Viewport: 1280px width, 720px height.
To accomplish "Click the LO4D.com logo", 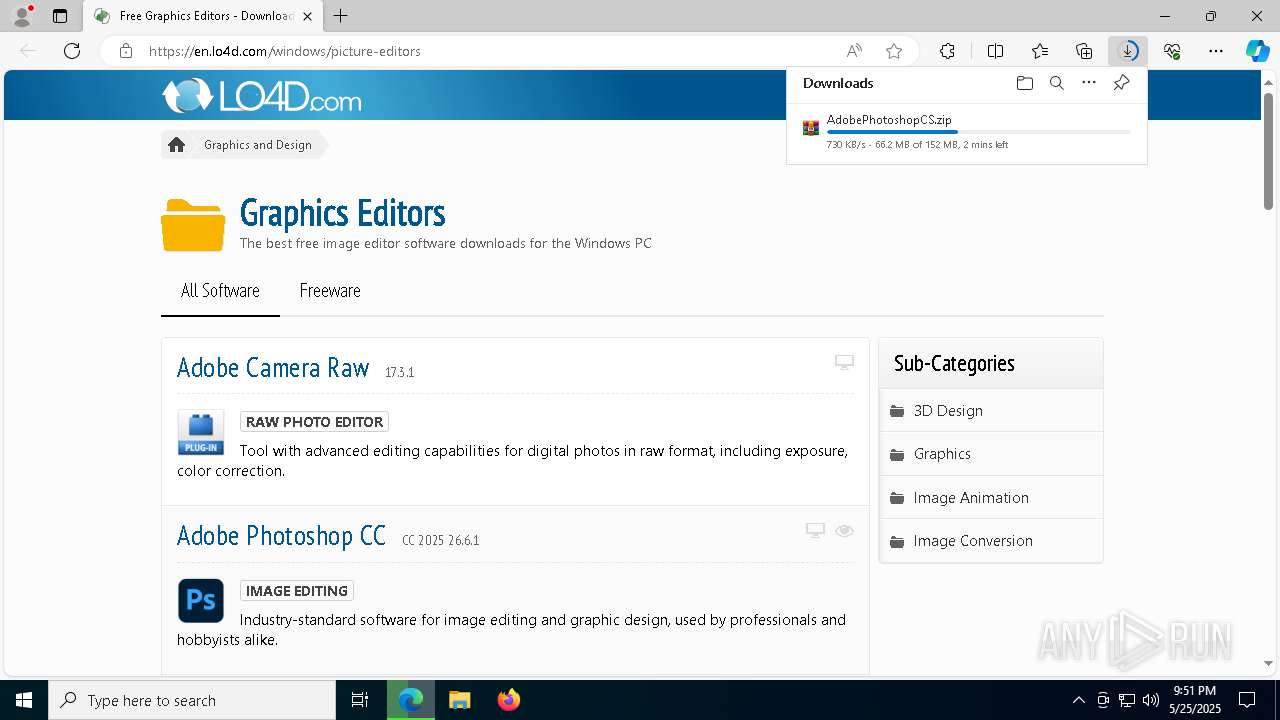I will coord(262,96).
